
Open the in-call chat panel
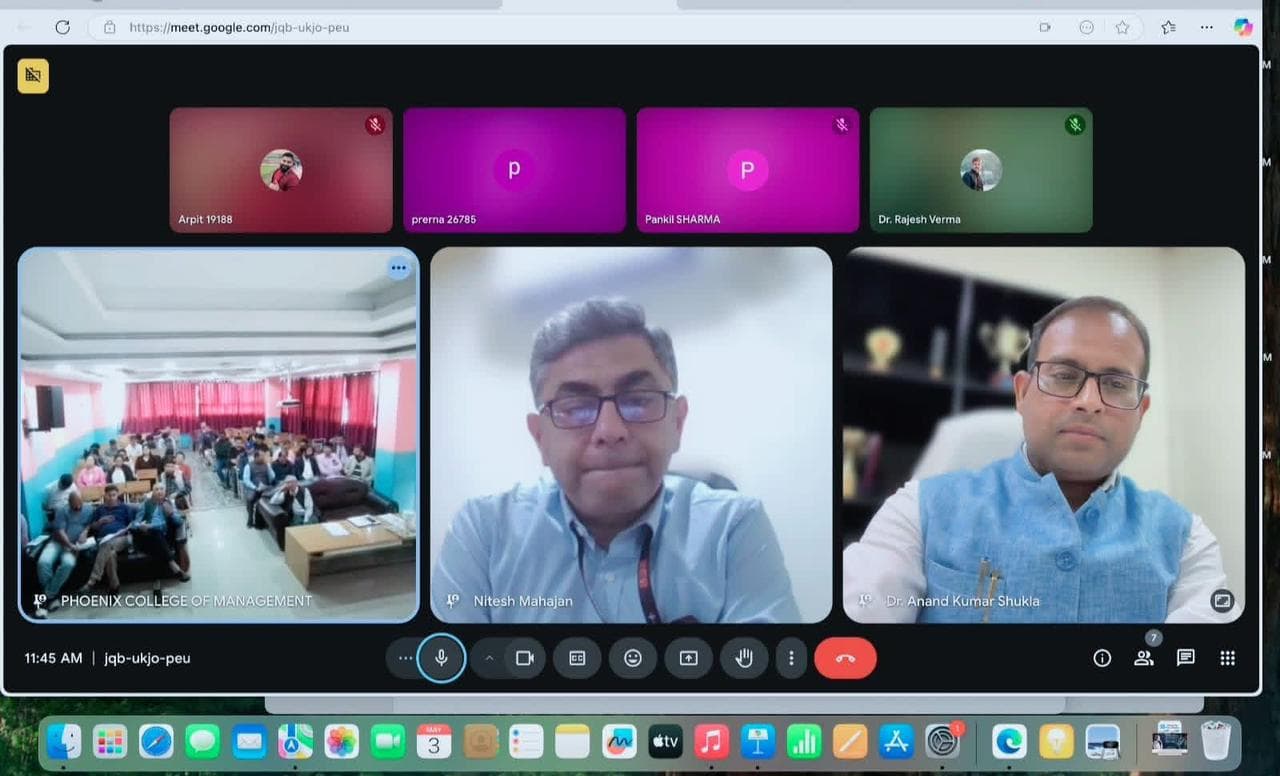[1186, 658]
